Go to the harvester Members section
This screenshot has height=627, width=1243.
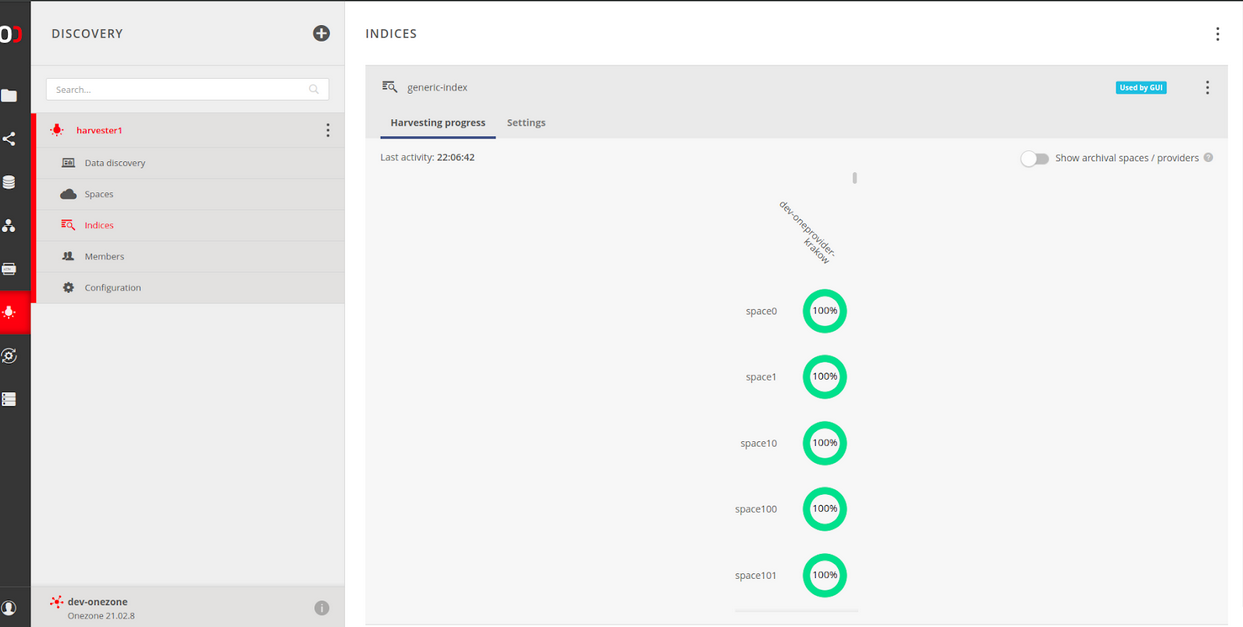click(104, 257)
